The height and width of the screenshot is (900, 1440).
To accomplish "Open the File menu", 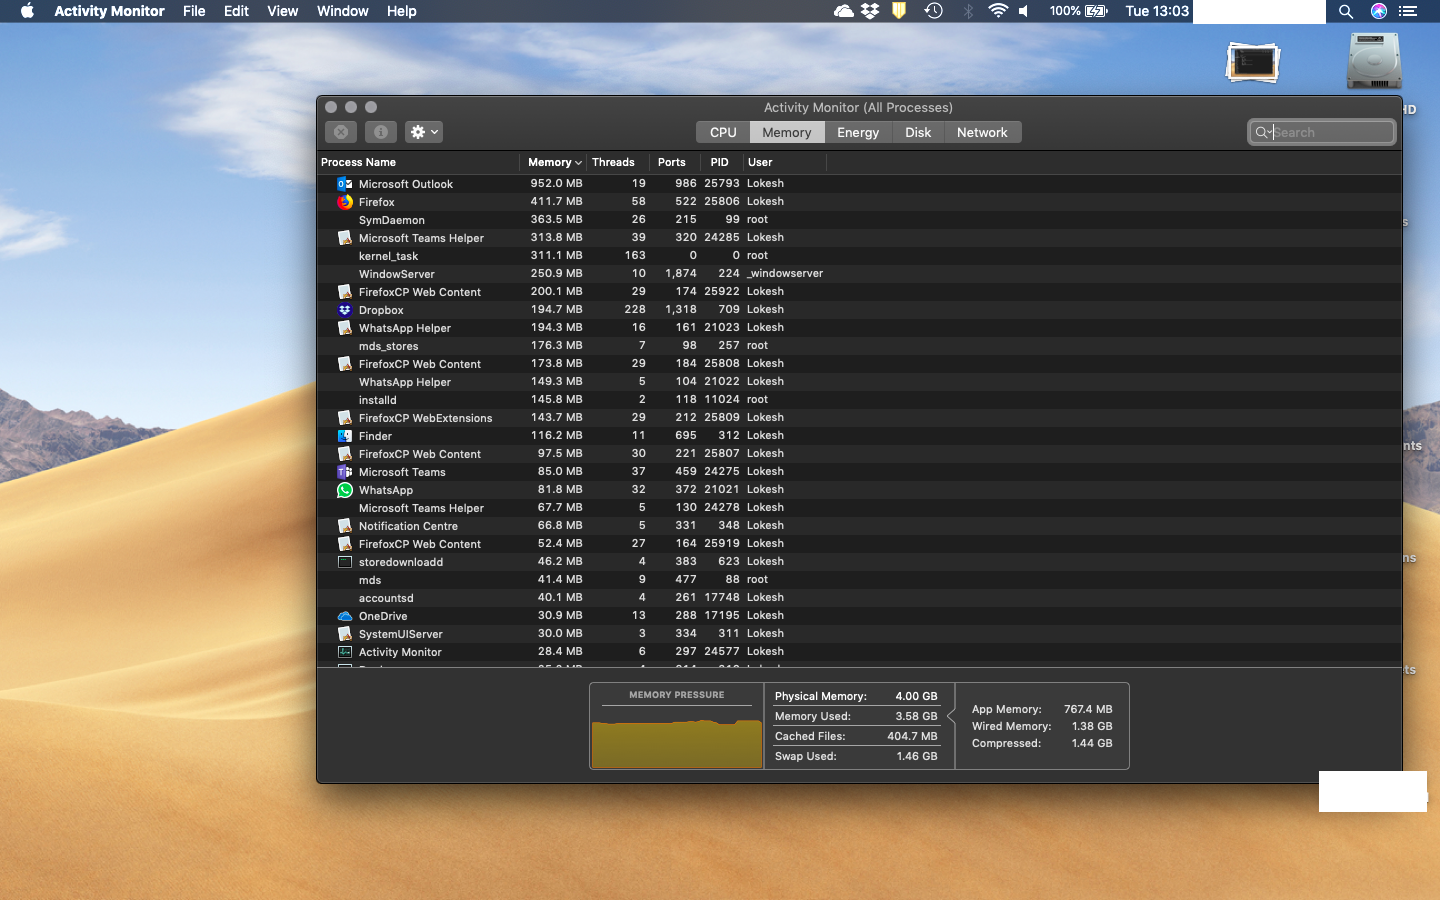I will [194, 11].
